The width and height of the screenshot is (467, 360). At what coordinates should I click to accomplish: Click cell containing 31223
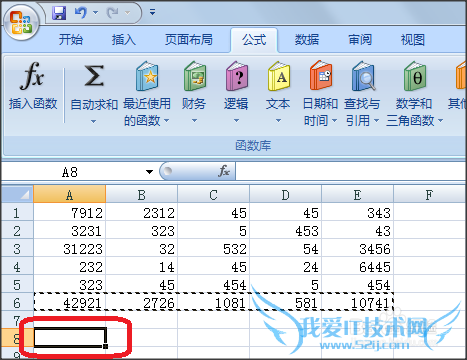(69, 249)
